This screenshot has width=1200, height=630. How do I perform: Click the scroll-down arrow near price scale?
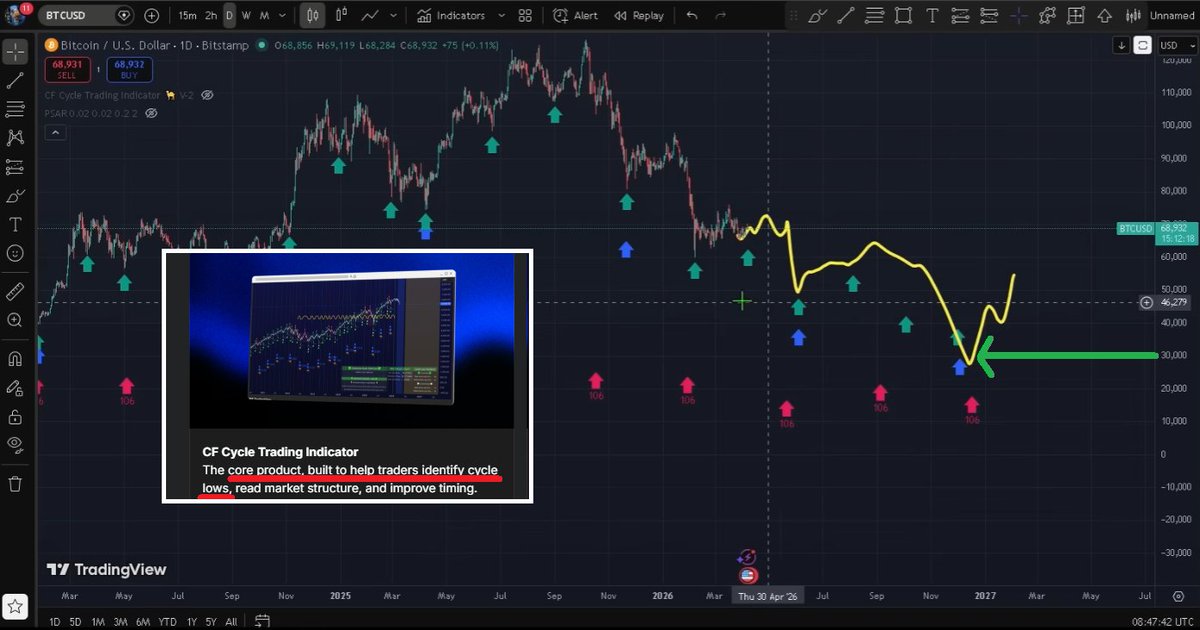pyautogui.click(x=1121, y=45)
